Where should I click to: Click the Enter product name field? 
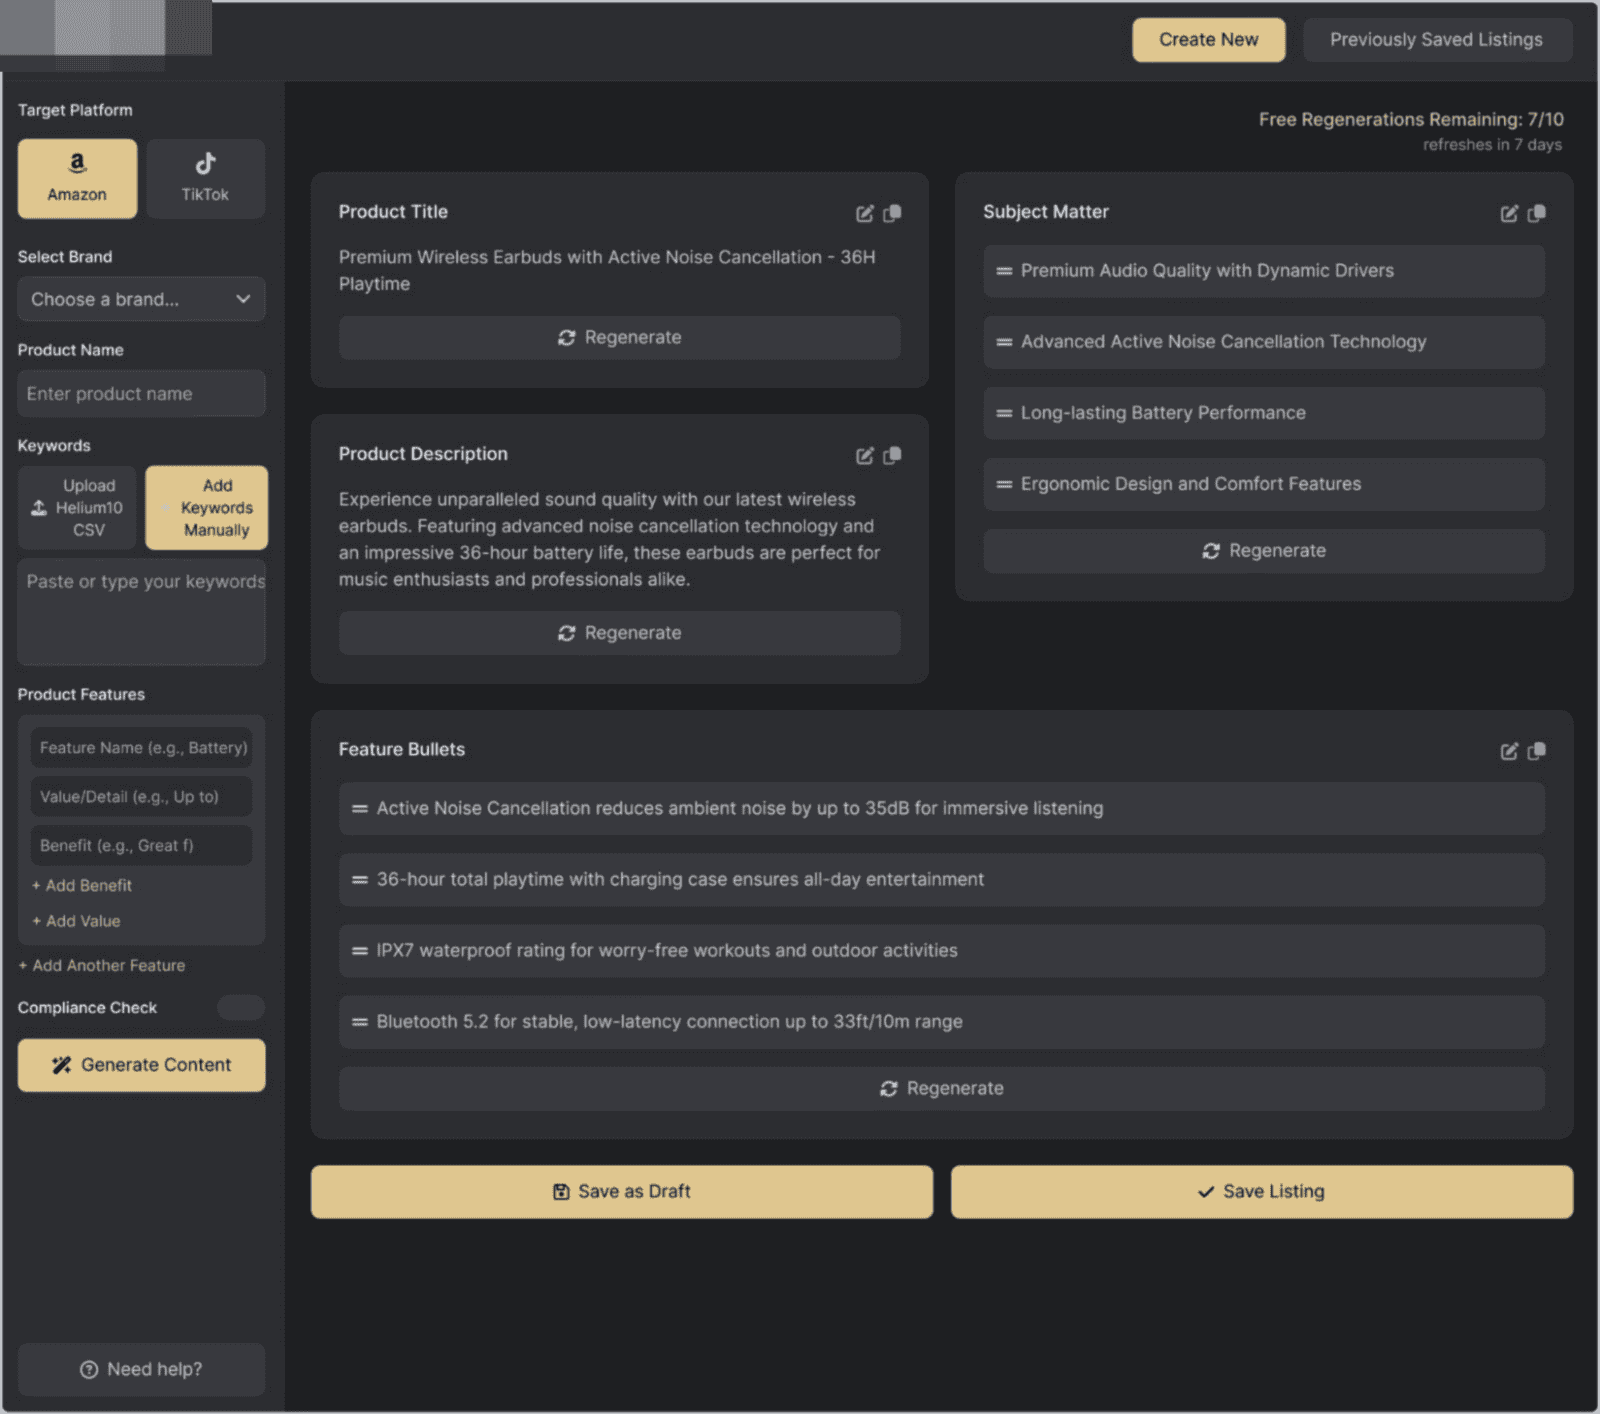(140, 393)
